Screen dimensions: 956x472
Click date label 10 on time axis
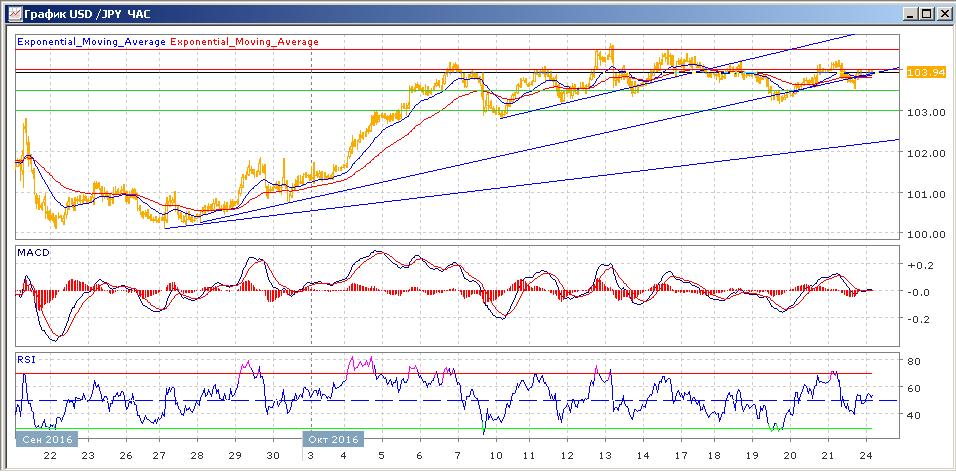(x=496, y=456)
